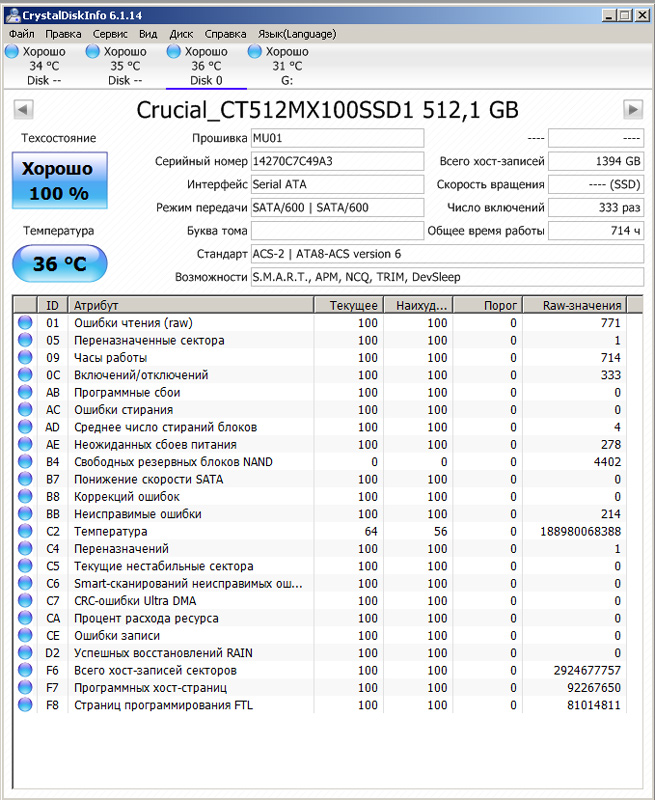Open the Язык(Language) menu

click(297, 34)
